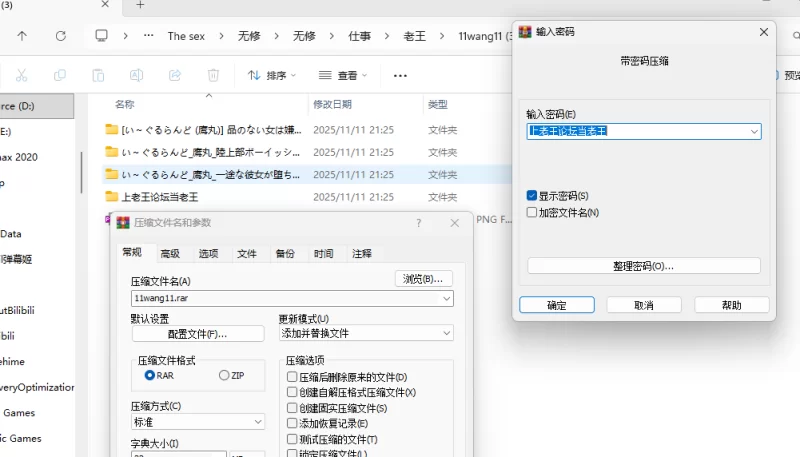Refresh the Explorer folder view
Viewport: 800px width, 457px height.
[x=61, y=36]
